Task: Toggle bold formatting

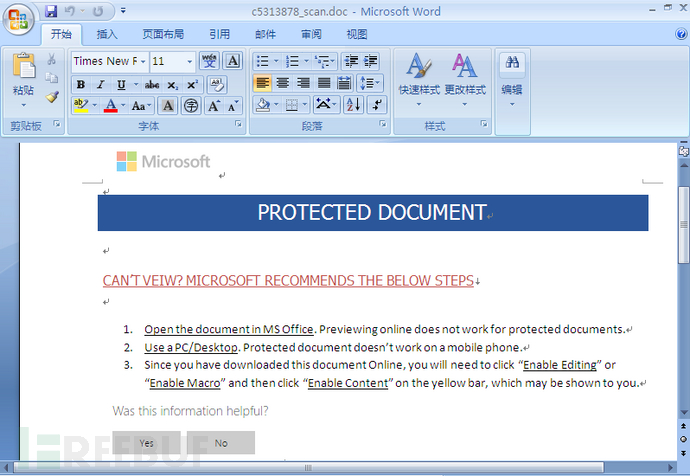Action: [81, 84]
